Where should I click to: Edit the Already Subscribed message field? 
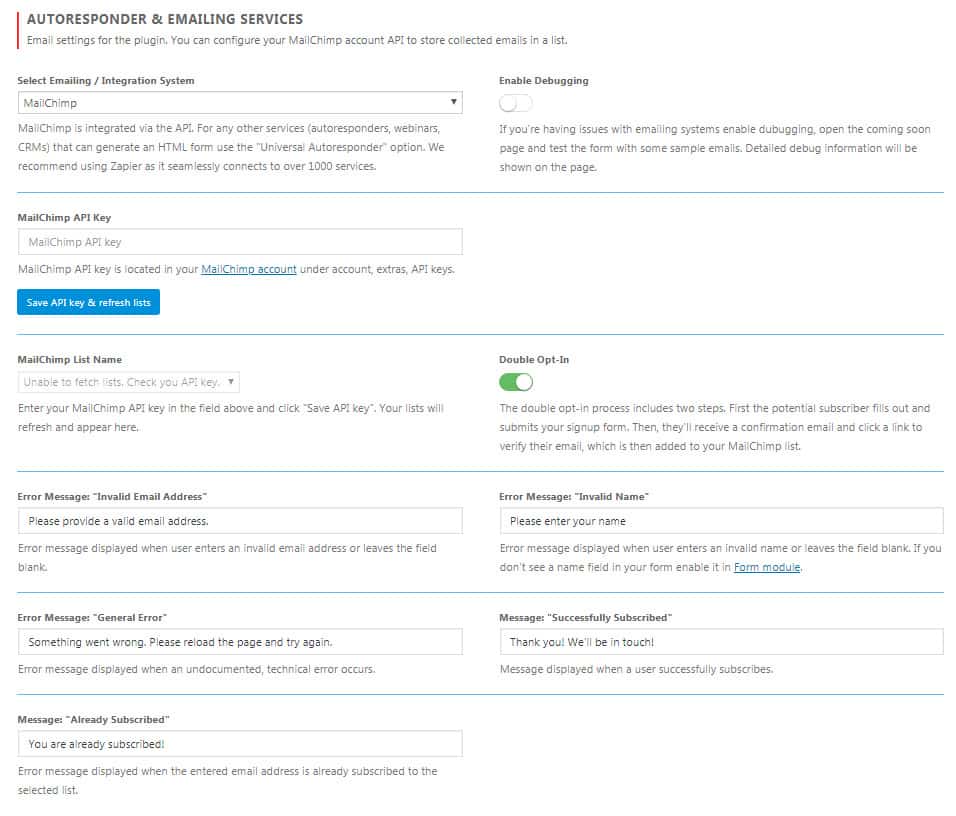[x=240, y=744]
